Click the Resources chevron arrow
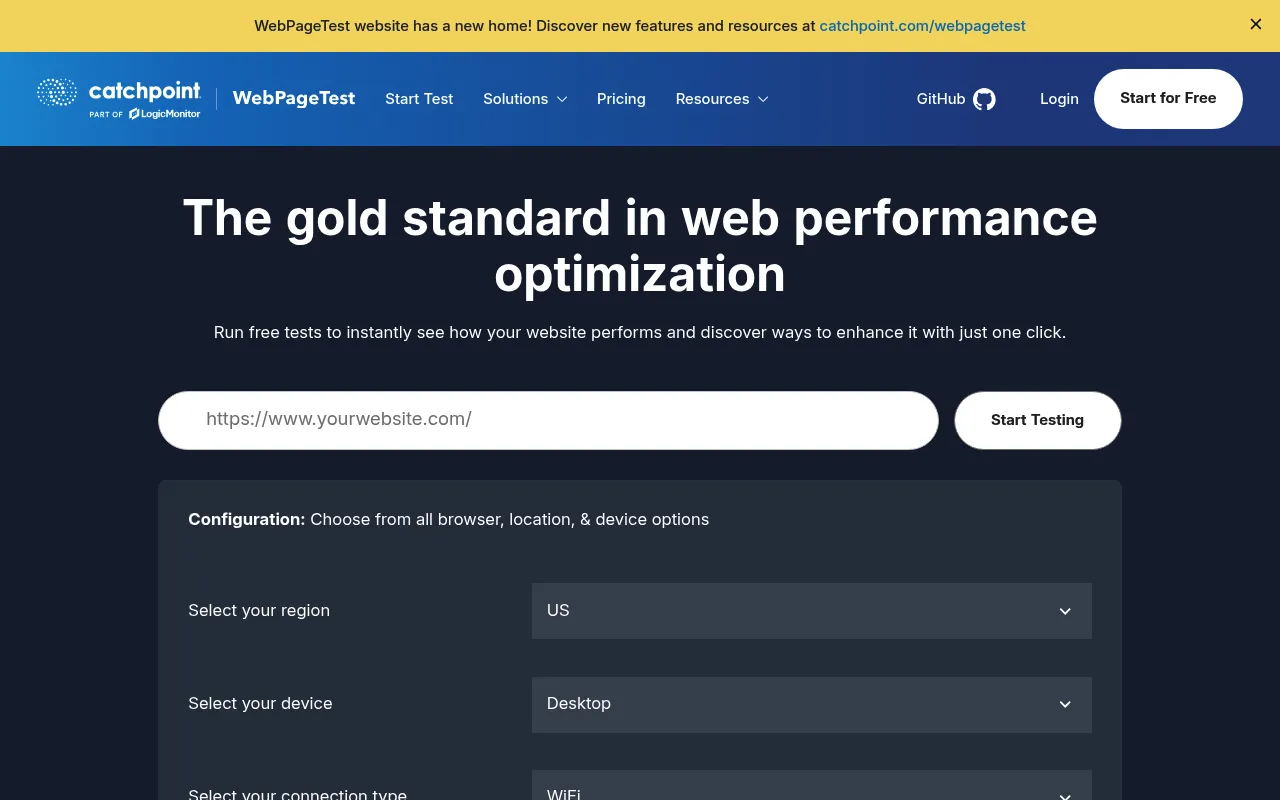The height and width of the screenshot is (800, 1280). tap(763, 99)
